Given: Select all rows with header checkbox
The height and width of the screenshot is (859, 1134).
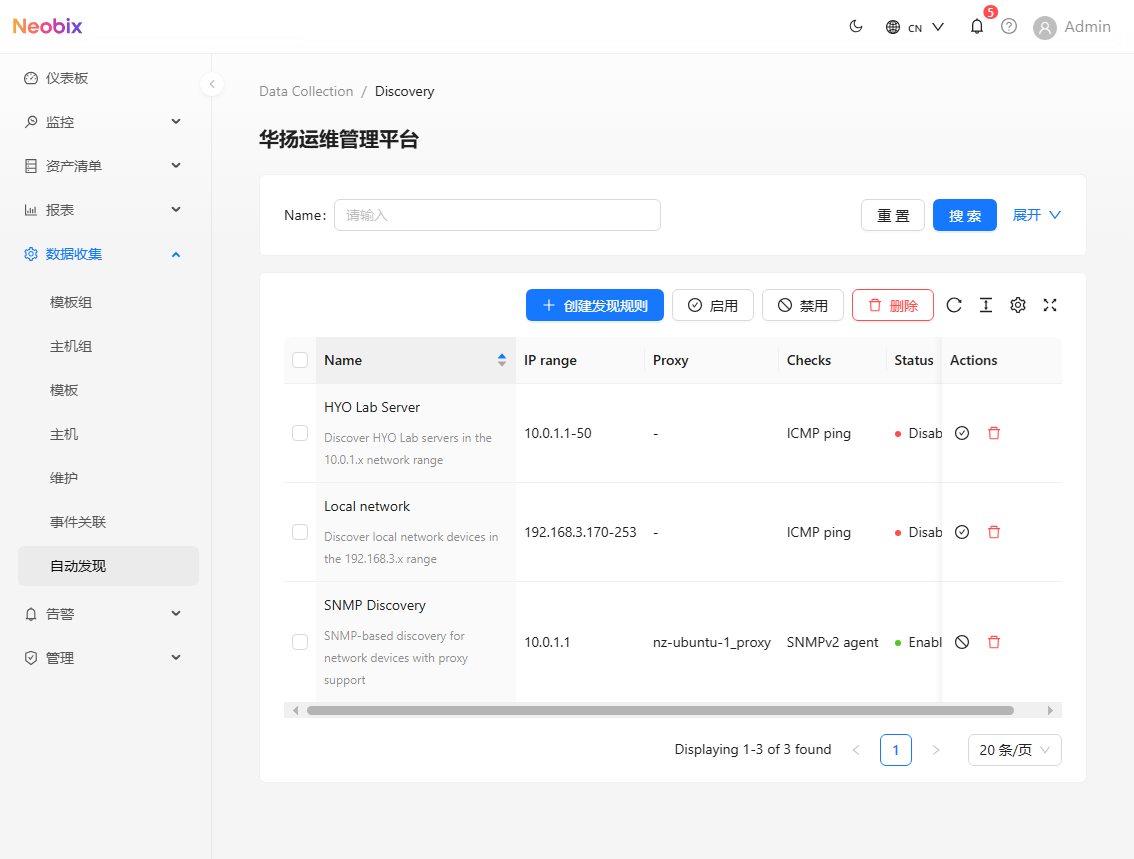Looking at the screenshot, I should click(300, 360).
